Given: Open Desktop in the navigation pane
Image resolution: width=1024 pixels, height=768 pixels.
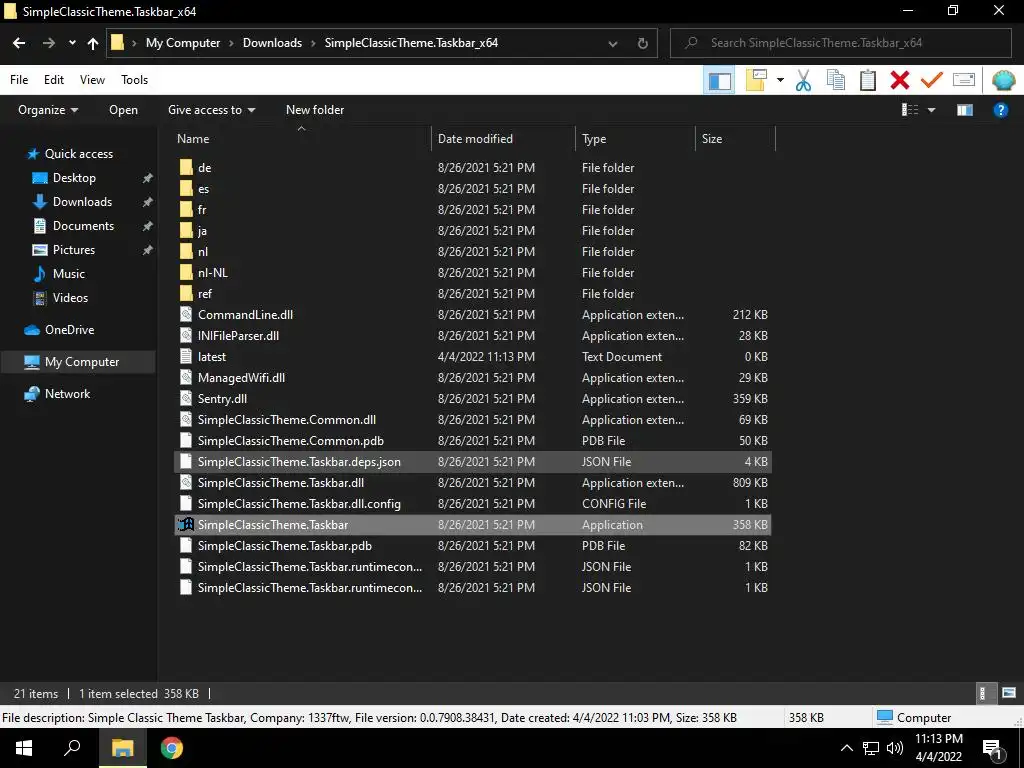Looking at the screenshot, I should pyautogui.click(x=74, y=178).
